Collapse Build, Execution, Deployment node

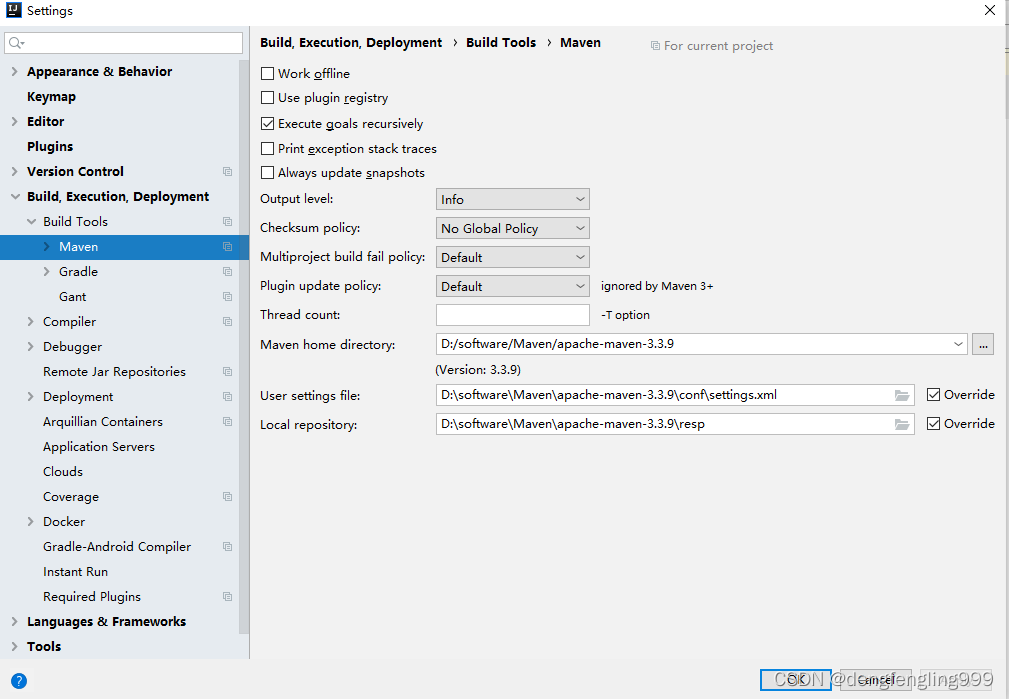tap(15, 196)
